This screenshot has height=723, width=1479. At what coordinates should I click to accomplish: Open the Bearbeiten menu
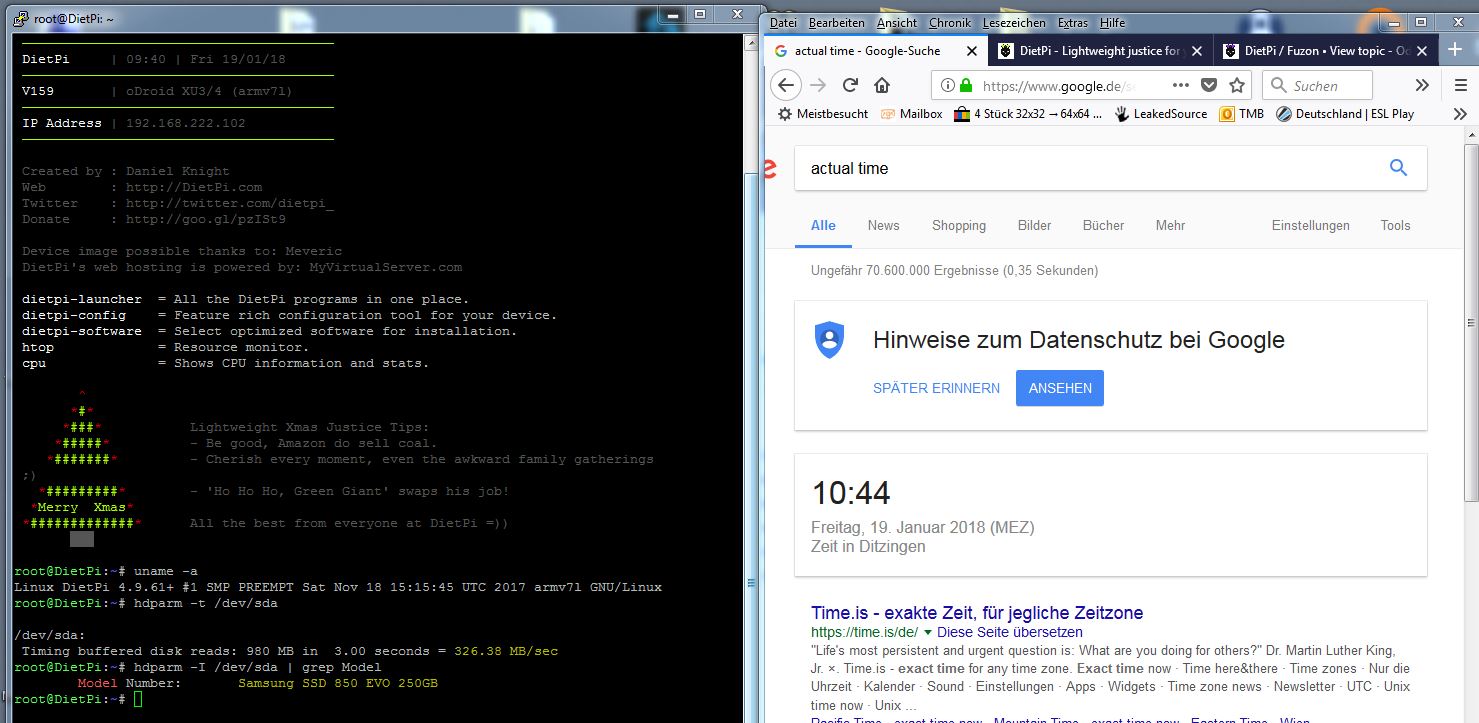837,23
